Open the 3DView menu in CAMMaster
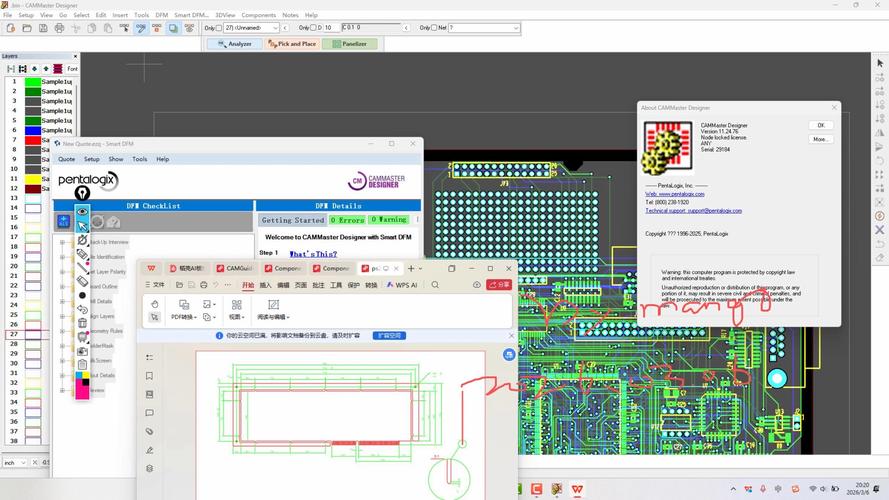 point(225,15)
